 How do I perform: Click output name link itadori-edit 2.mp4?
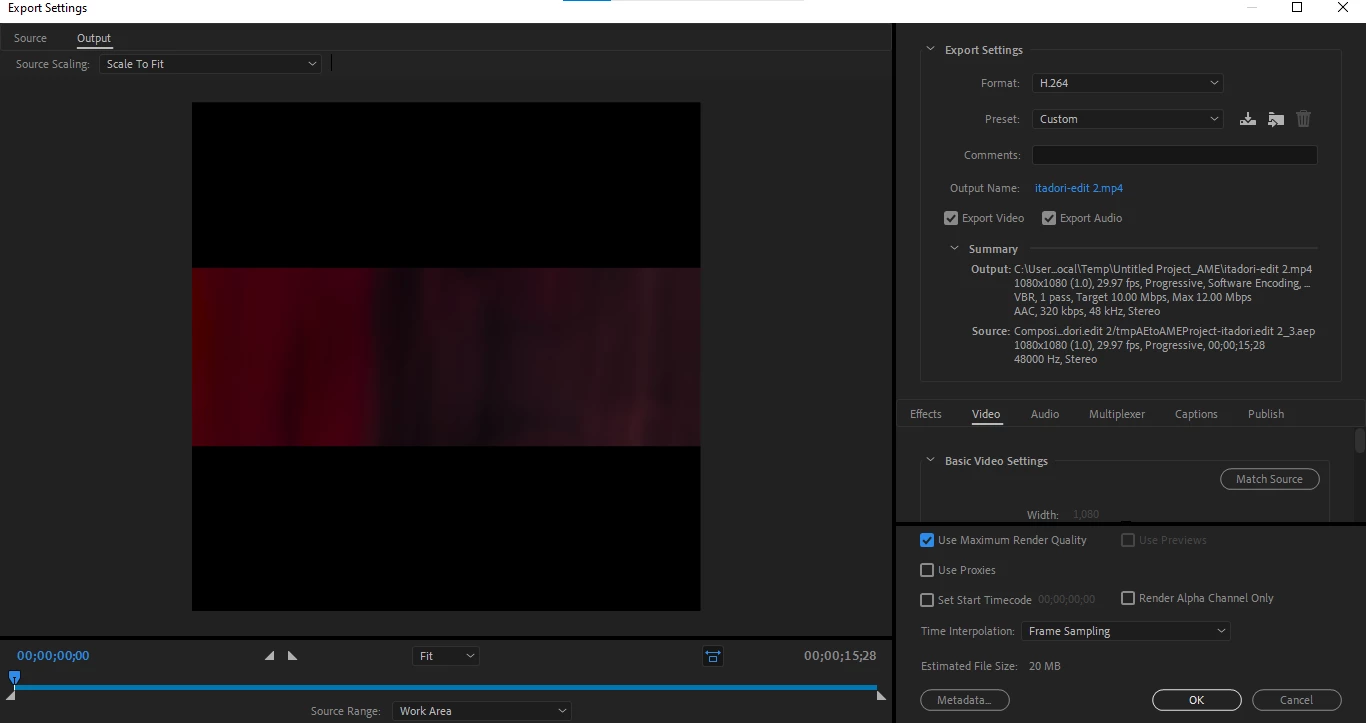pos(1079,188)
